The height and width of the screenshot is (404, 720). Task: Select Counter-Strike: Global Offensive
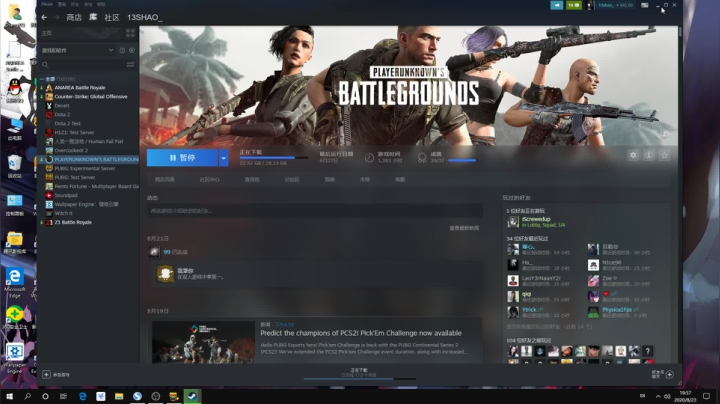(x=90, y=96)
